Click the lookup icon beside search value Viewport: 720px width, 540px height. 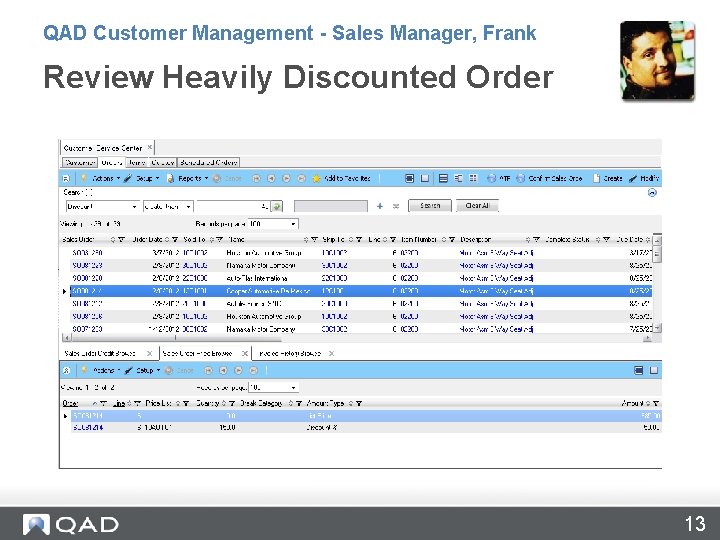pyautogui.click(x=276, y=207)
